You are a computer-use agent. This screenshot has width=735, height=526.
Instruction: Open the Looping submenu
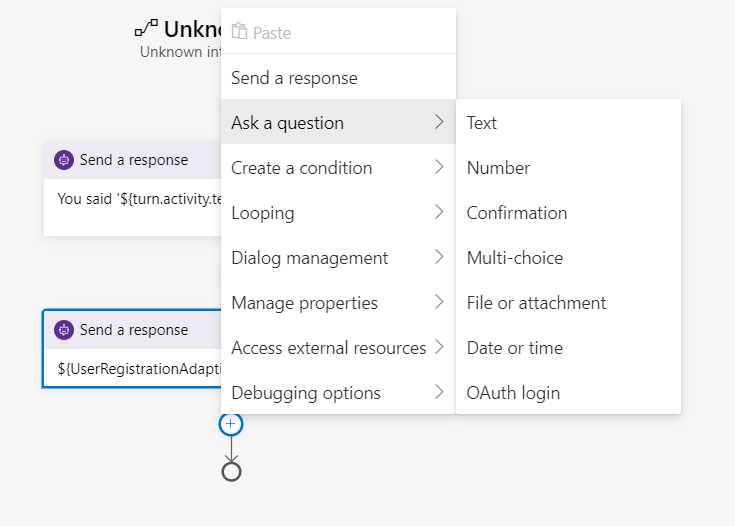[338, 213]
